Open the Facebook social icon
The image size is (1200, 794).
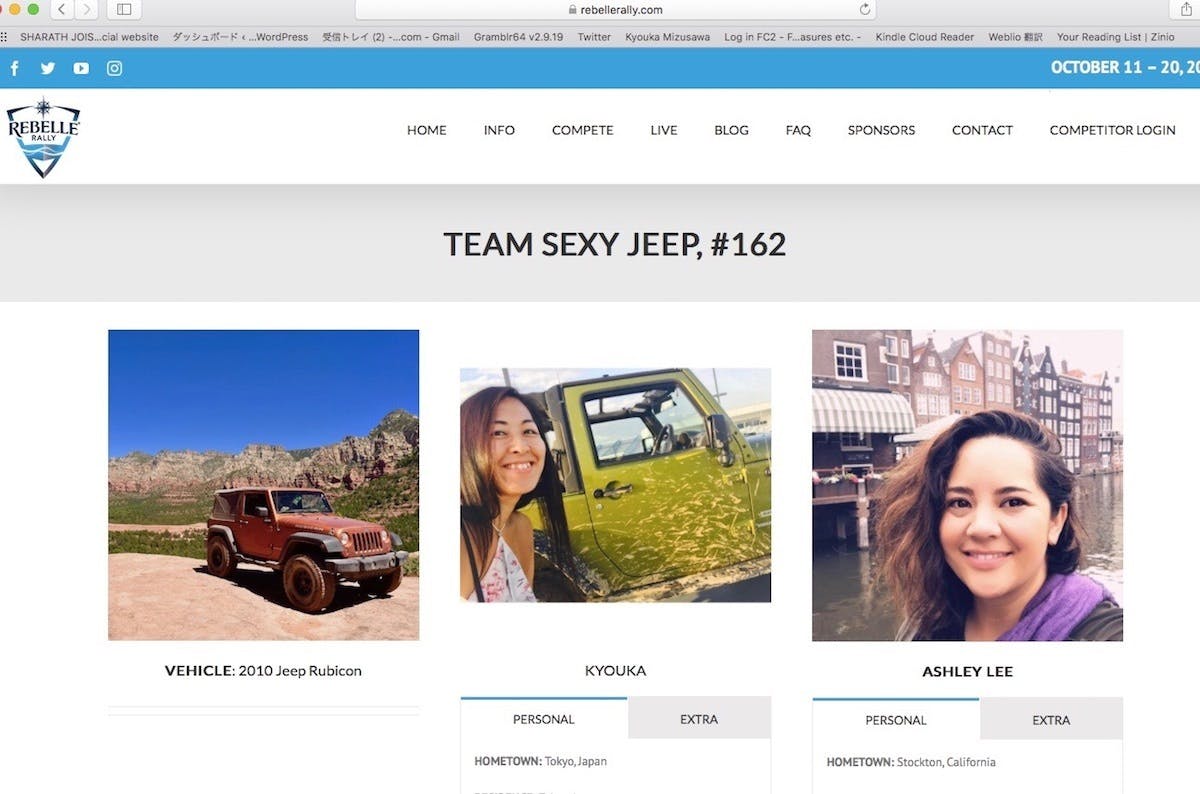pos(15,69)
